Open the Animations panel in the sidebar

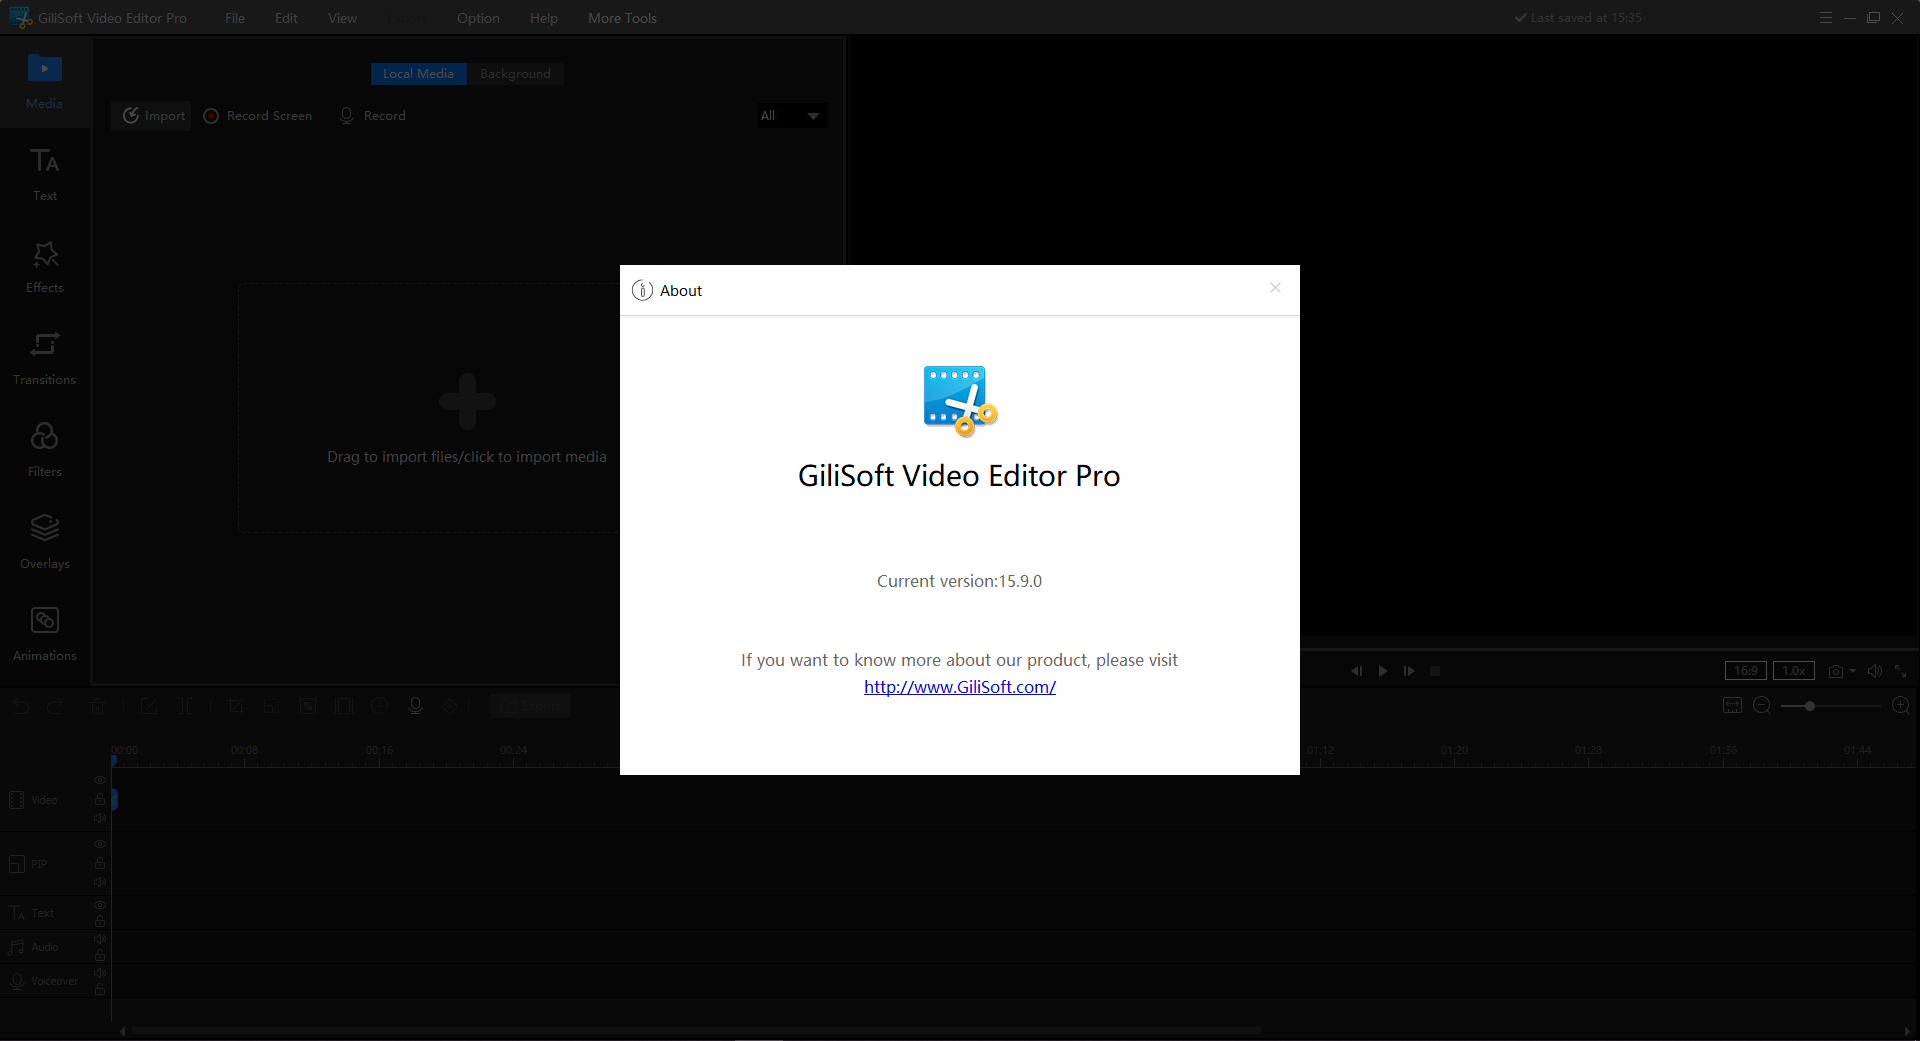(x=45, y=634)
